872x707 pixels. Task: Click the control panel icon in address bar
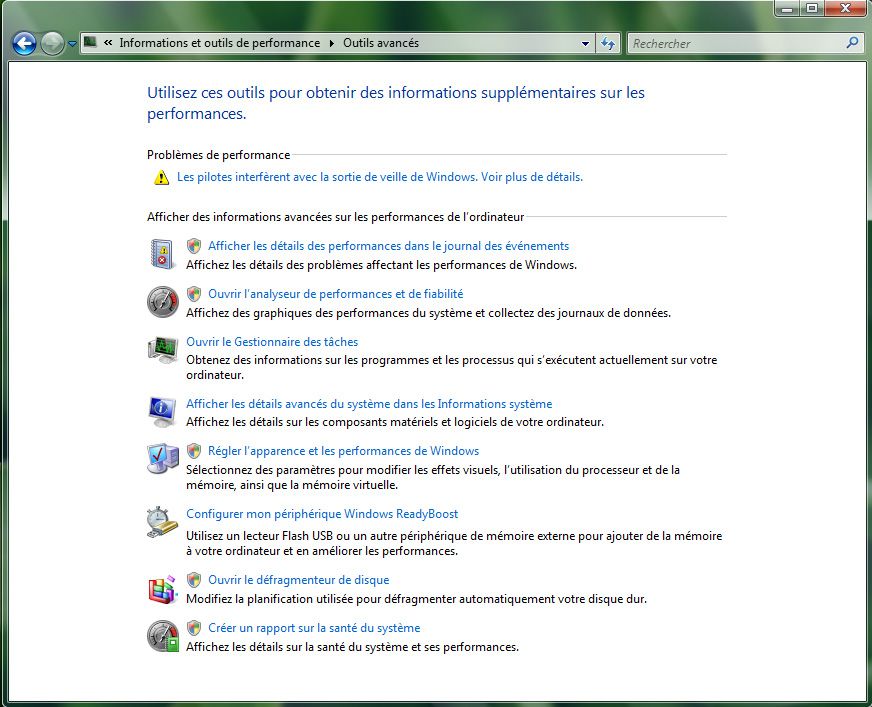click(x=90, y=42)
